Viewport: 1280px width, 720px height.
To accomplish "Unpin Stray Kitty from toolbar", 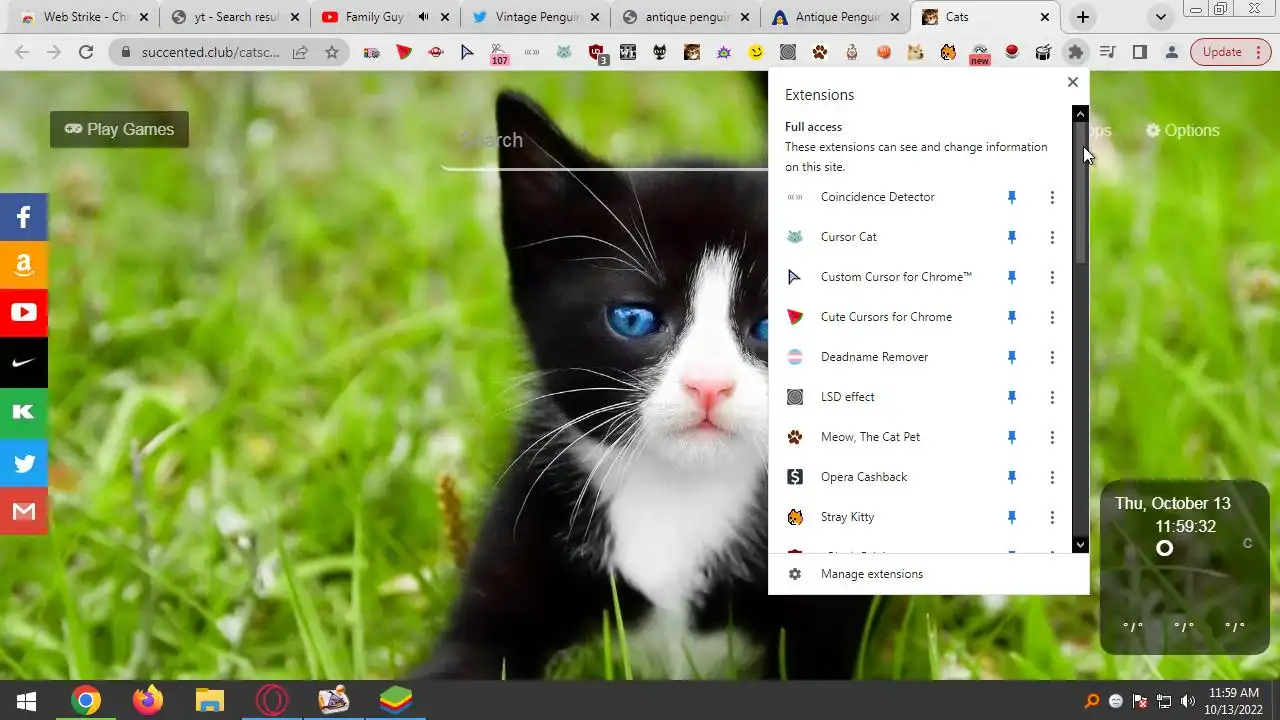I will (x=1012, y=517).
